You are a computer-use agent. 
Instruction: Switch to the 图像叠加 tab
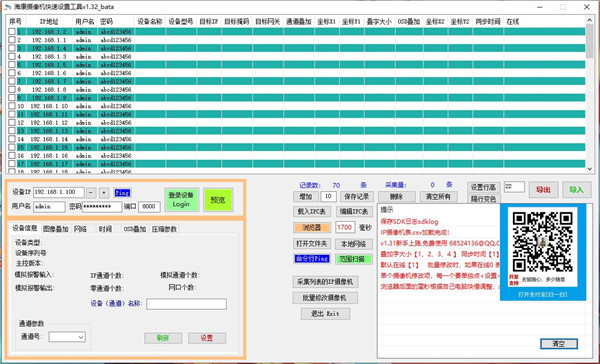tap(55, 229)
